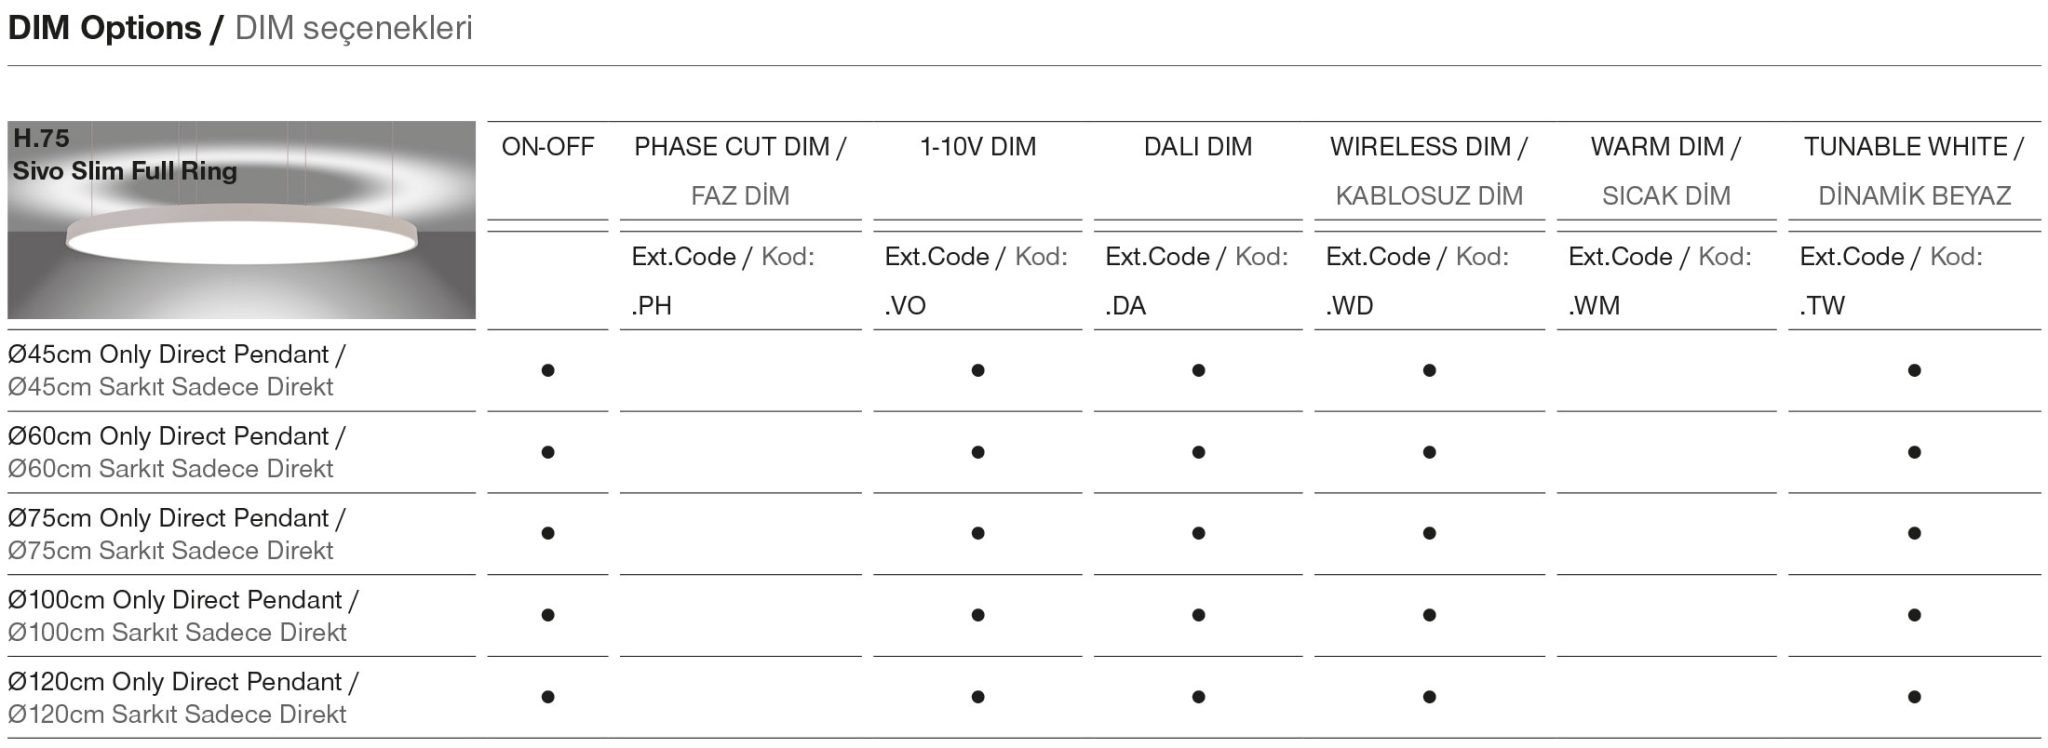Click the Ø120cm Only Direct Pendant row label
The image size is (2048, 748).
182,682
